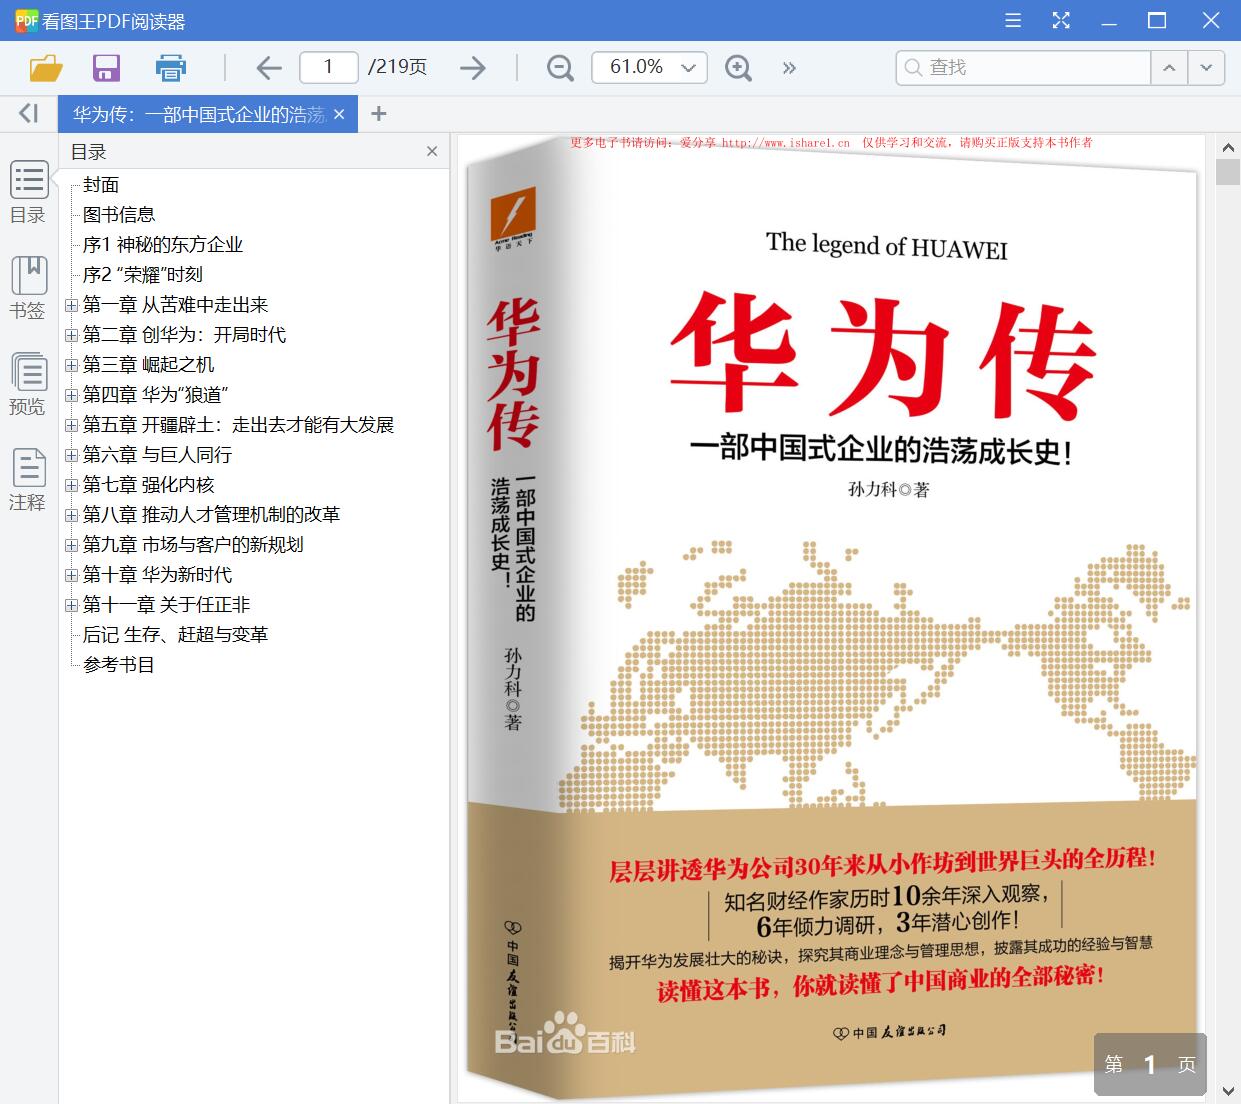Collapse the left sidebar panel
Viewport: 1241px width, 1104px height.
28,113
